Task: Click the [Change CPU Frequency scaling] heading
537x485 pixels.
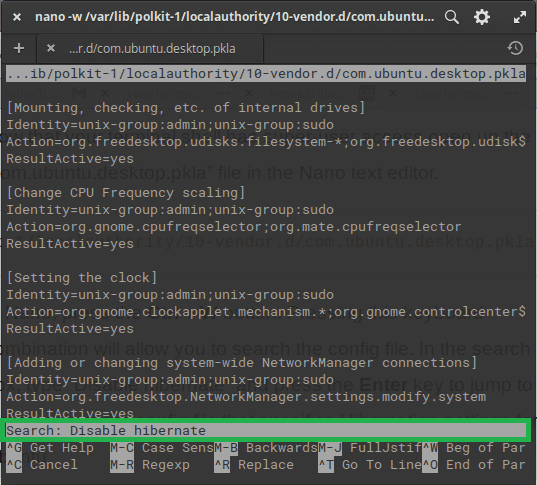Action: [126, 193]
